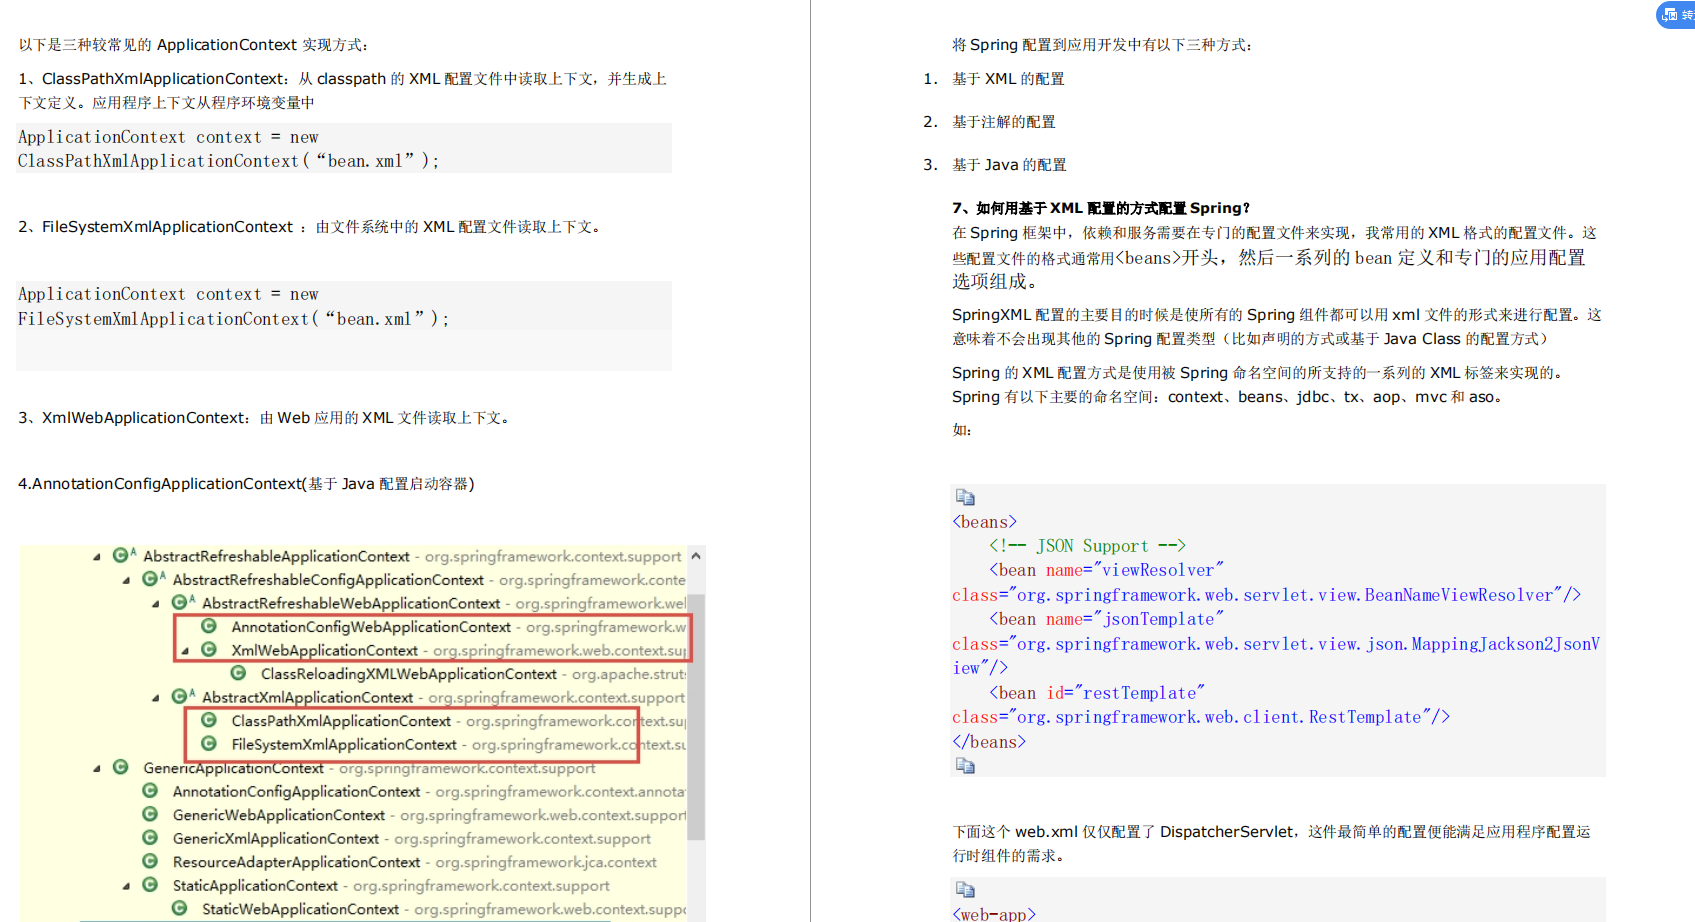Collapse the AbstractRefreshableConfigApplicationContext node

[126, 580]
